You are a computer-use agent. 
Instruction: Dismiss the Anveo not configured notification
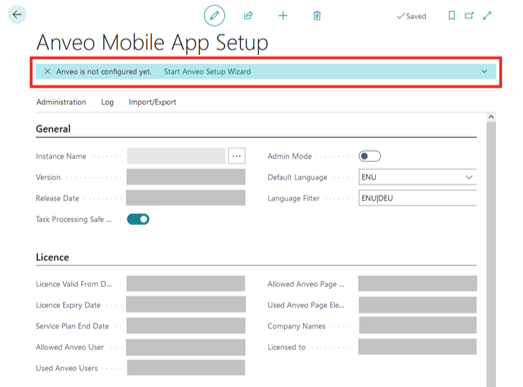pos(47,71)
